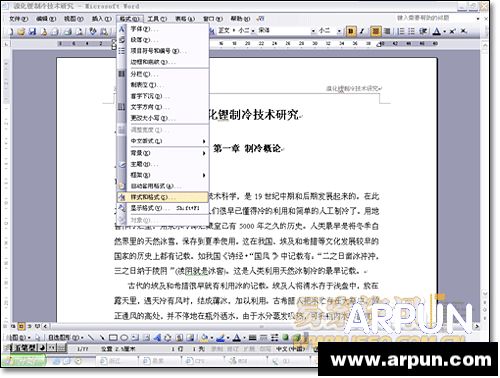500x378 pixels.
Task: Choose 项目符号和编号 menu entry
Action: [163, 51]
